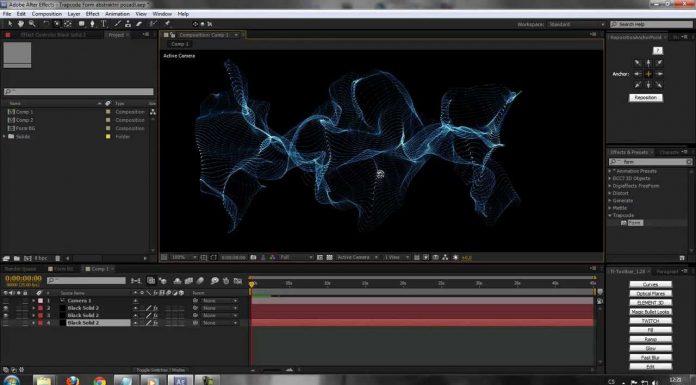Image resolution: width=696 pixels, height=385 pixels.
Task: Select the Brush tool
Action: pyautogui.click(x=117, y=24)
